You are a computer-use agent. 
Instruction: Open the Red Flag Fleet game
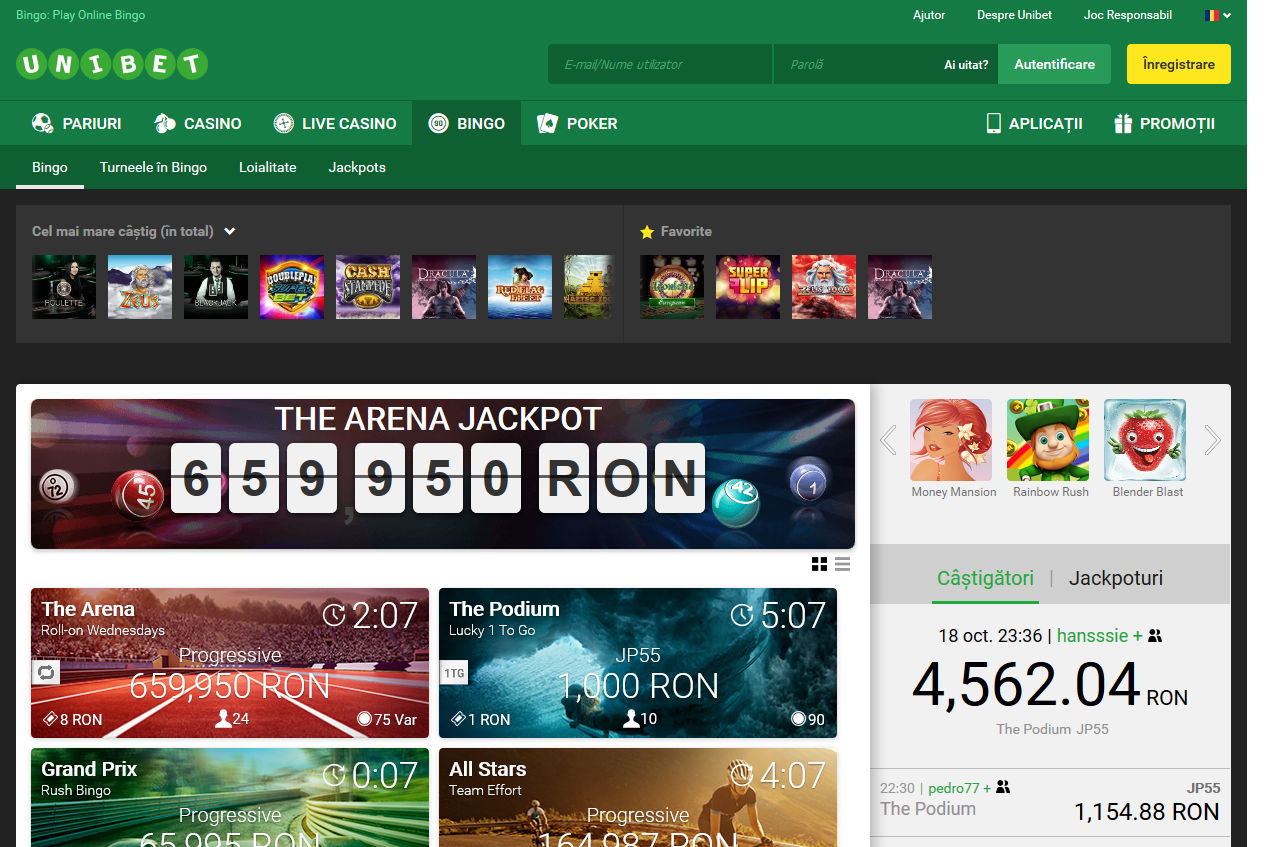tap(520, 287)
